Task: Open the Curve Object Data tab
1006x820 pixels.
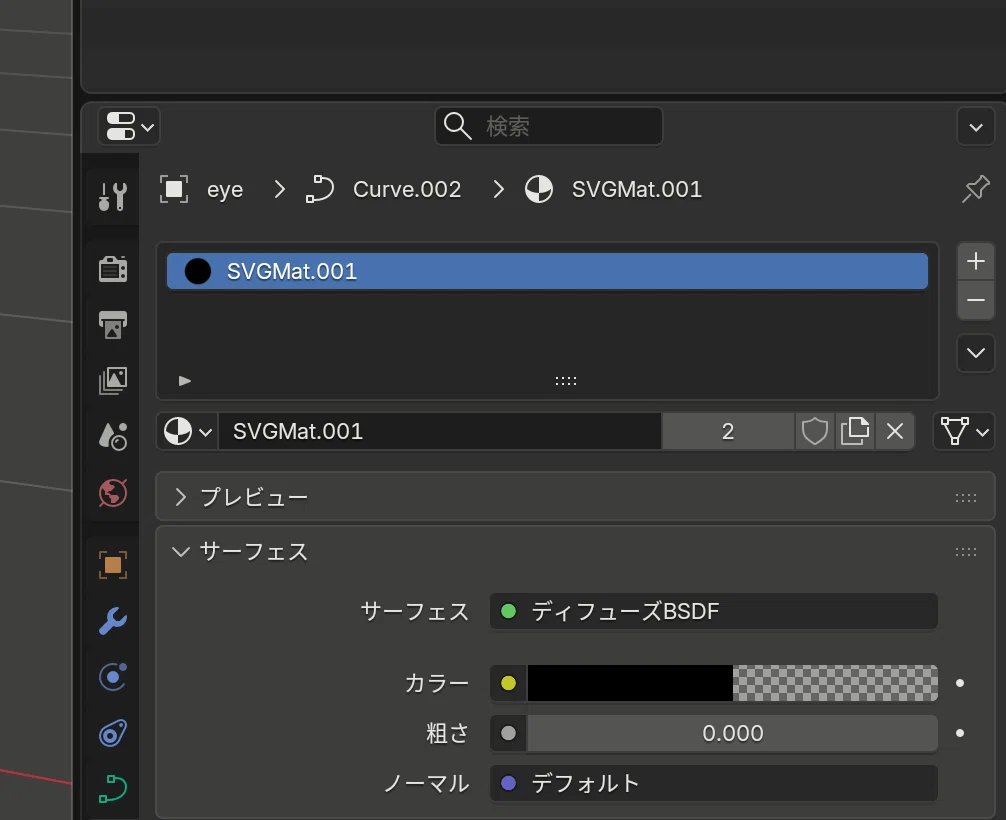Action: (x=113, y=789)
